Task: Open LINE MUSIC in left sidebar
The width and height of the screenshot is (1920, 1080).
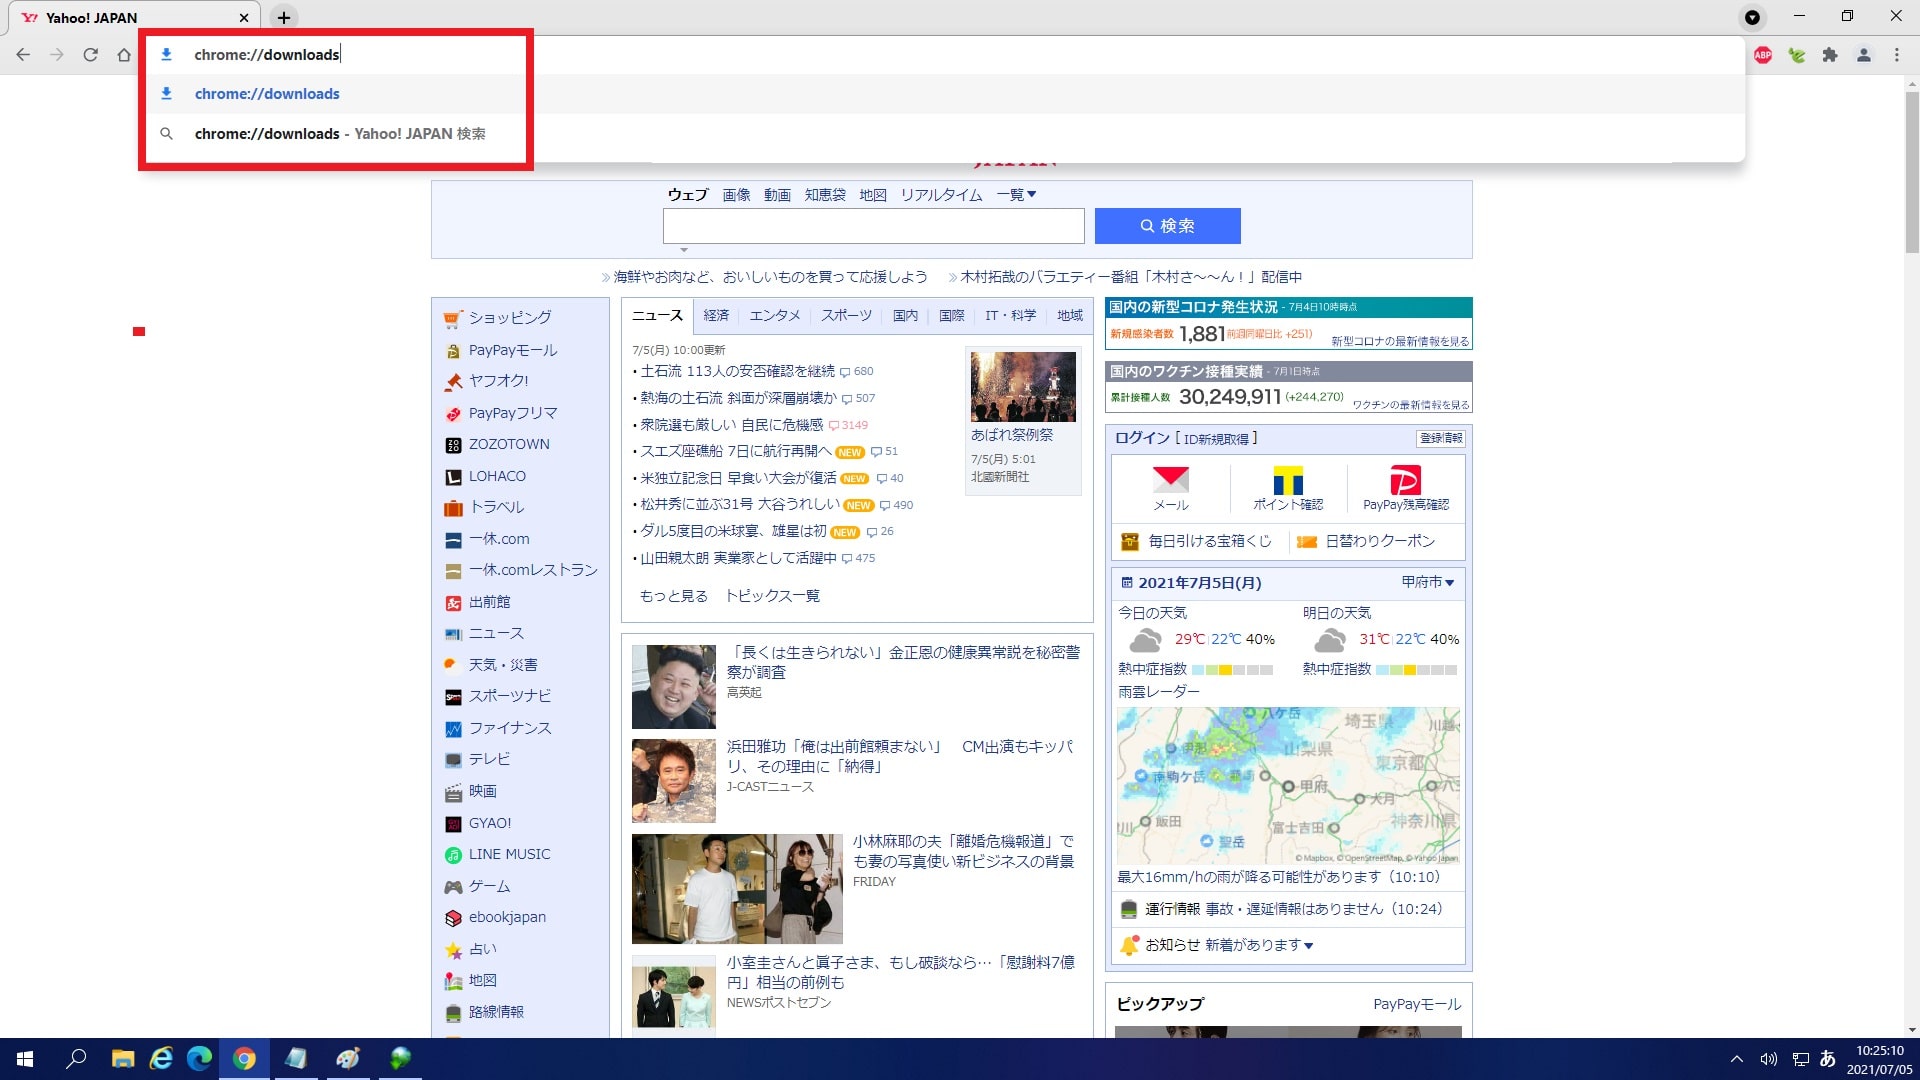Action: click(509, 854)
